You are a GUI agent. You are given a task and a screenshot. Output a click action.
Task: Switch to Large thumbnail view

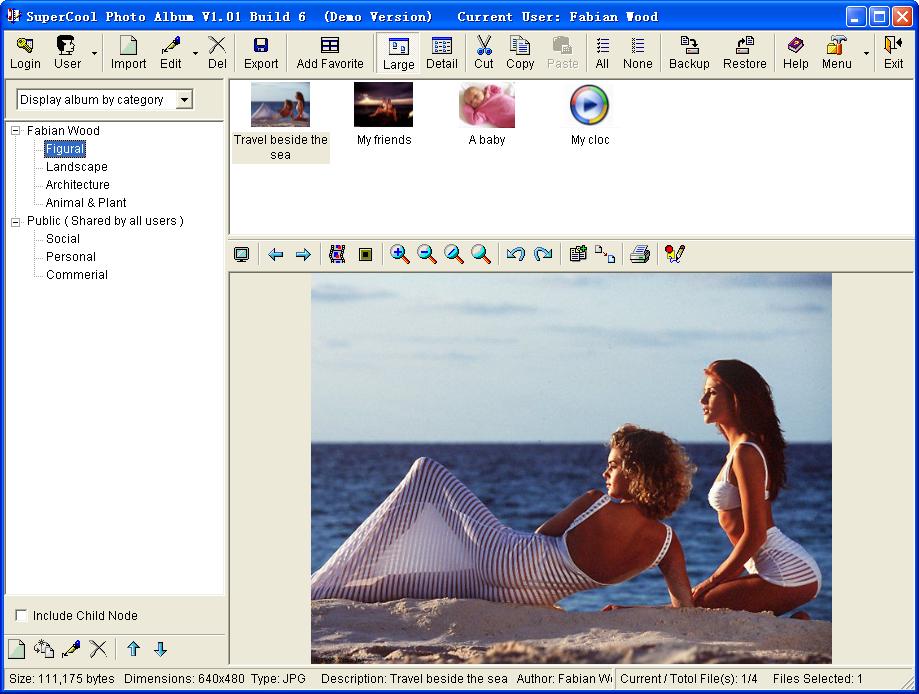click(x=398, y=53)
